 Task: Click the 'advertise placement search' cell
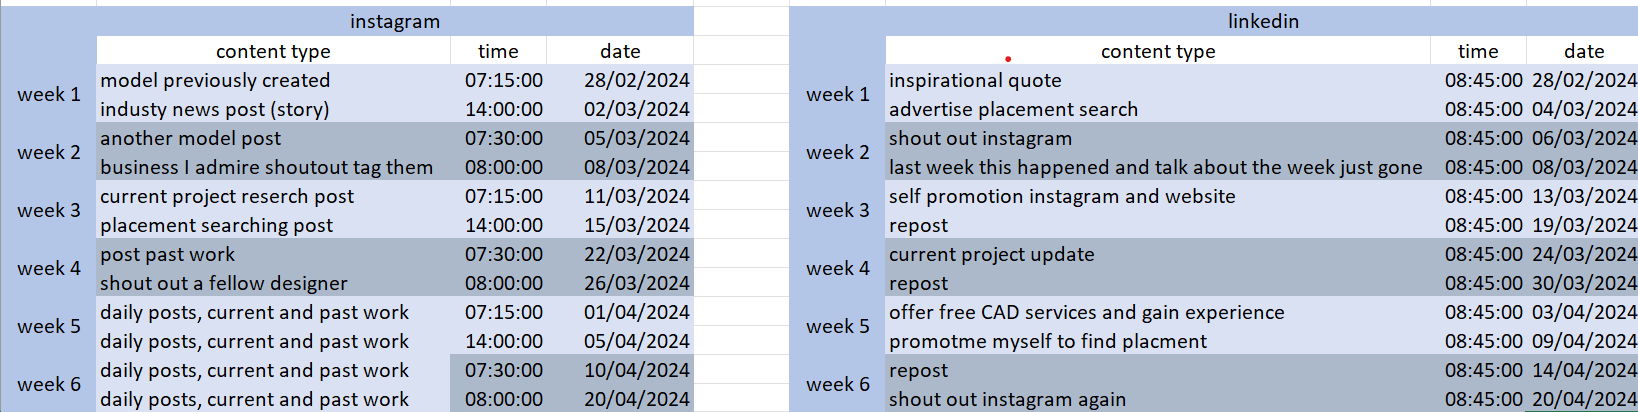tap(1158, 109)
